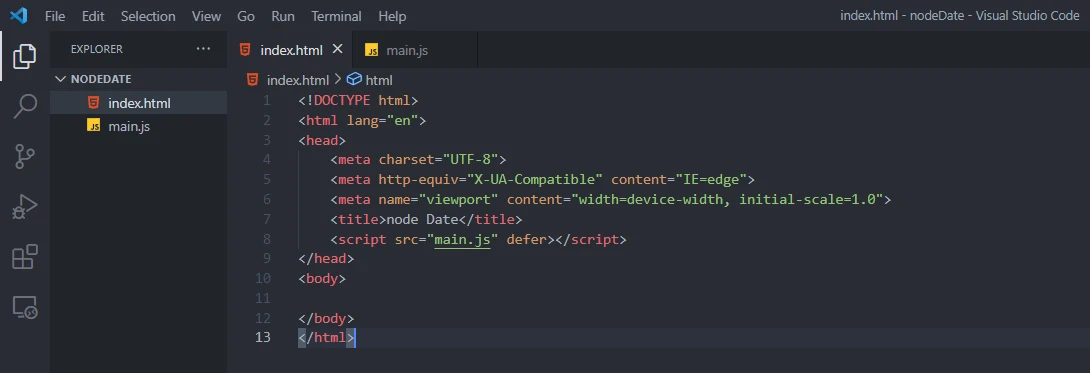Screen dimensions: 1090x373
Task: Select index.html in the Explorer tree
Action: tap(138, 103)
